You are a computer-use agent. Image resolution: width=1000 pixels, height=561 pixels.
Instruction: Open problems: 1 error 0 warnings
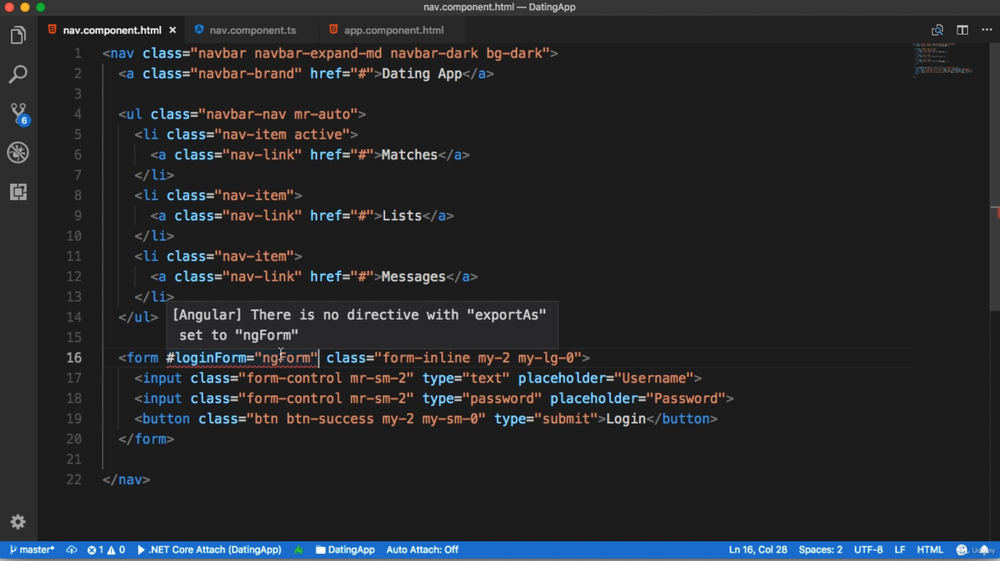(106, 550)
